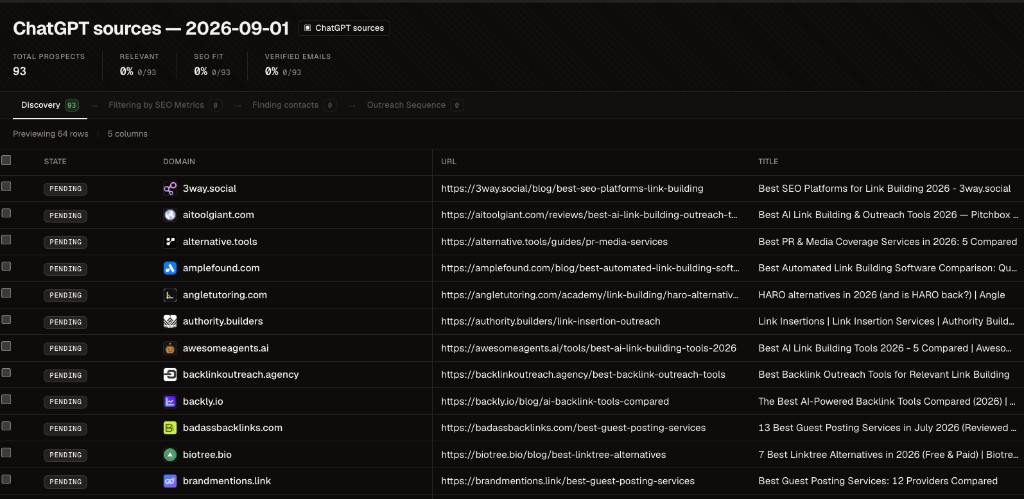This screenshot has height=499, width=1024.
Task: Click the awesomeagents.ai favicon icon
Action: coord(170,348)
